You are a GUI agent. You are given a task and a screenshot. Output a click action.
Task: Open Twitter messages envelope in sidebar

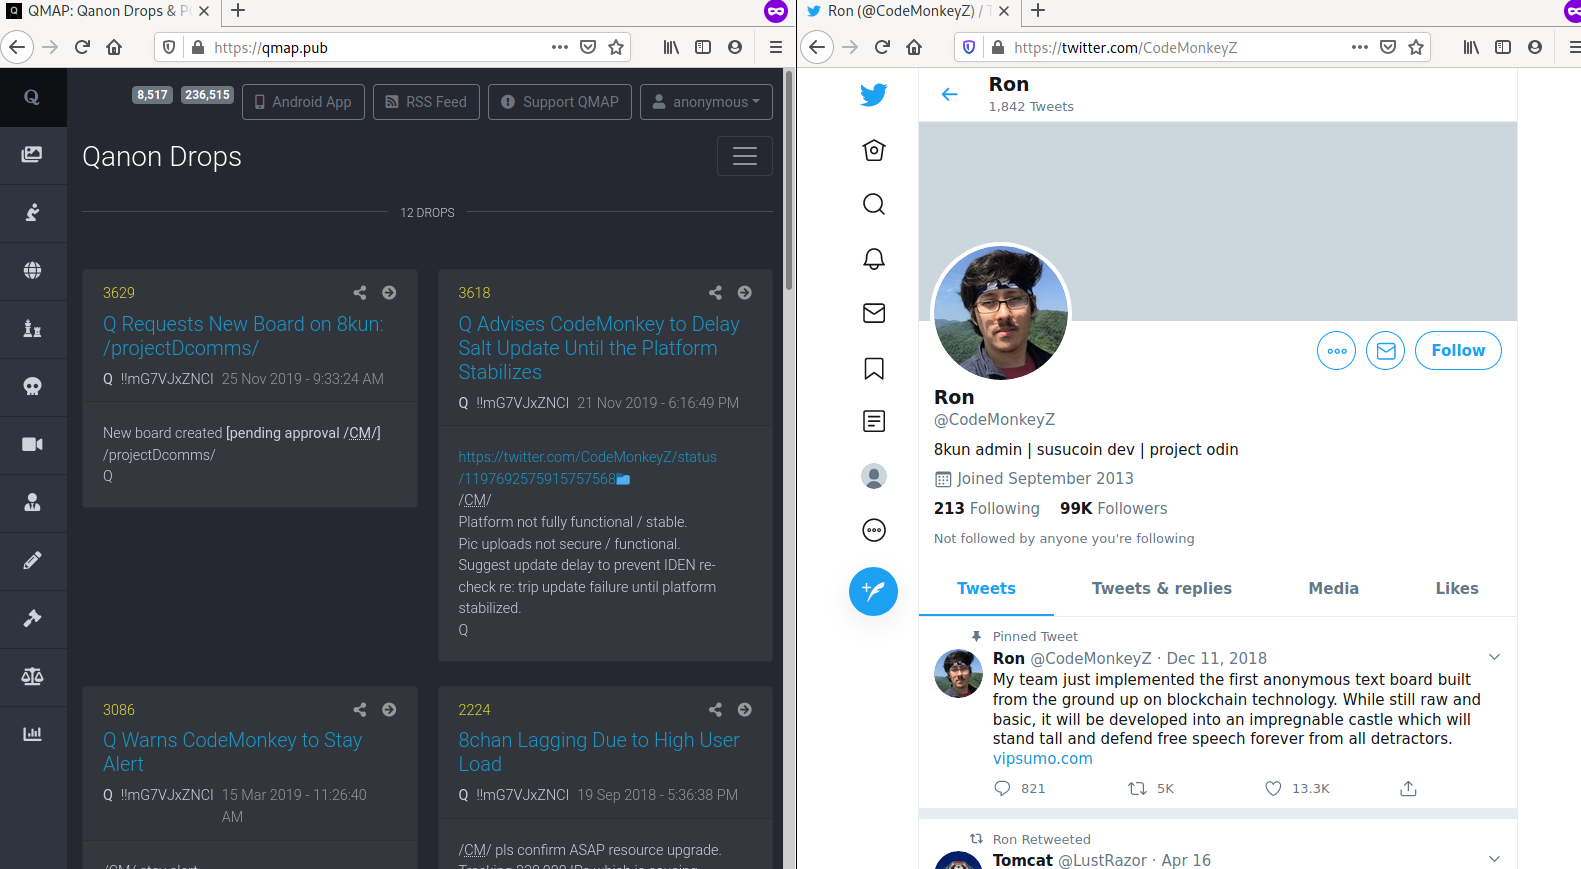point(874,313)
